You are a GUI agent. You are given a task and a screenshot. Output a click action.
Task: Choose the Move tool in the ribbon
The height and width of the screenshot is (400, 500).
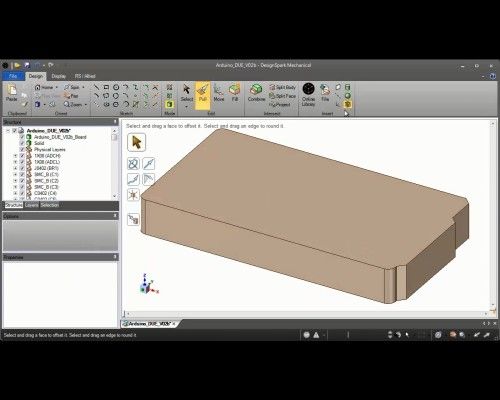pos(219,93)
